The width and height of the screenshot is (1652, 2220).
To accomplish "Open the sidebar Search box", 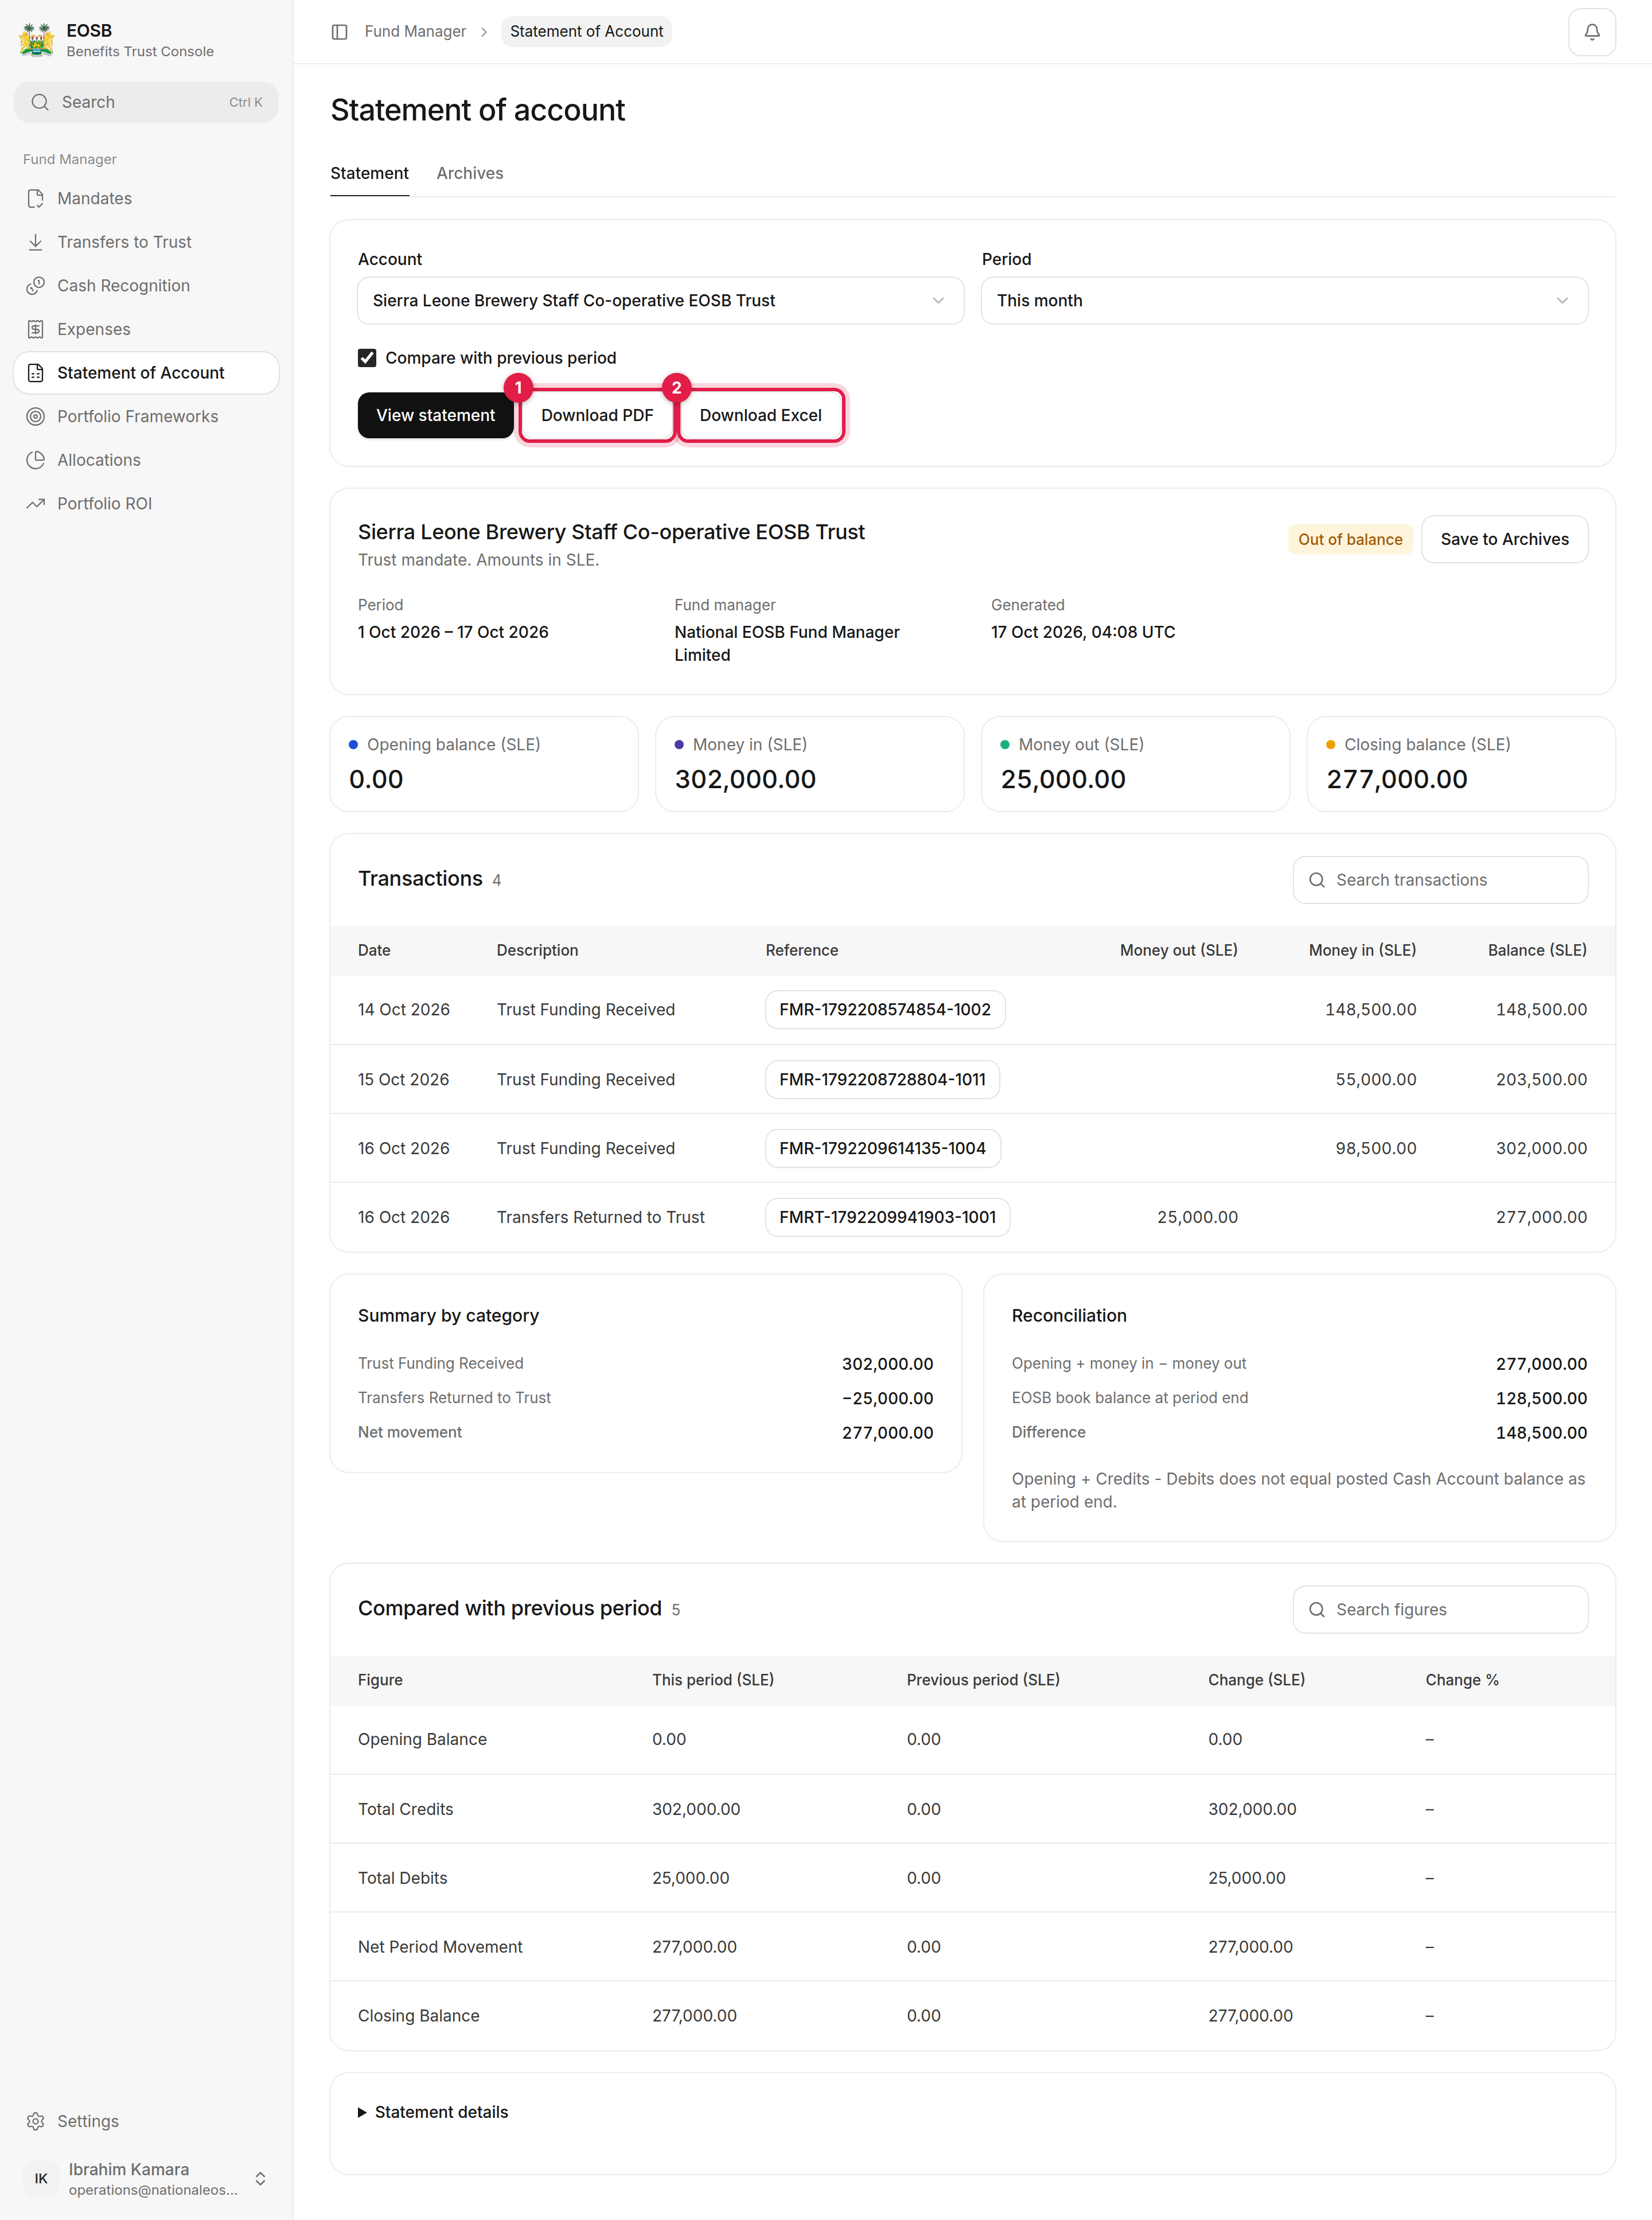I will coord(146,102).
